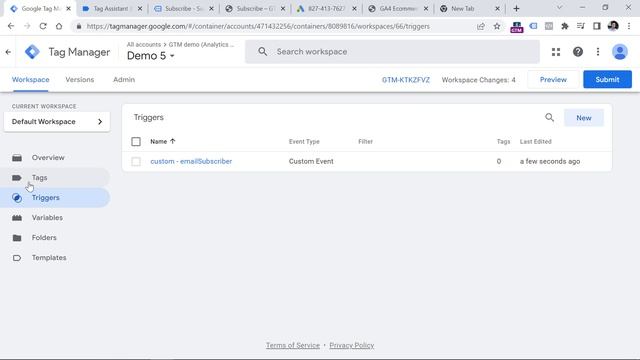Open the Folders section in sidebar
This screenshot has width=640, height=360.
(44, 238)
